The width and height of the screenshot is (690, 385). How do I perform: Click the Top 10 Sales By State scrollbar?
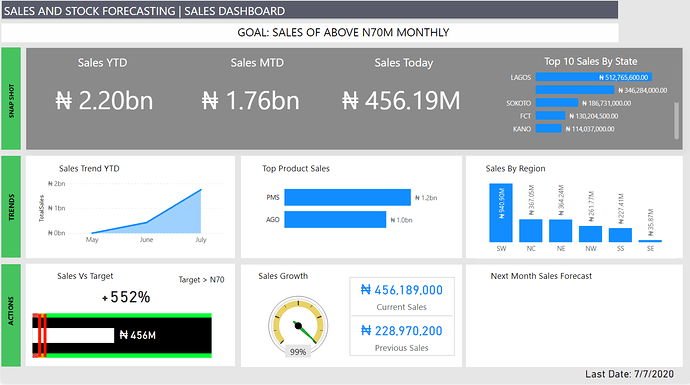676,121
